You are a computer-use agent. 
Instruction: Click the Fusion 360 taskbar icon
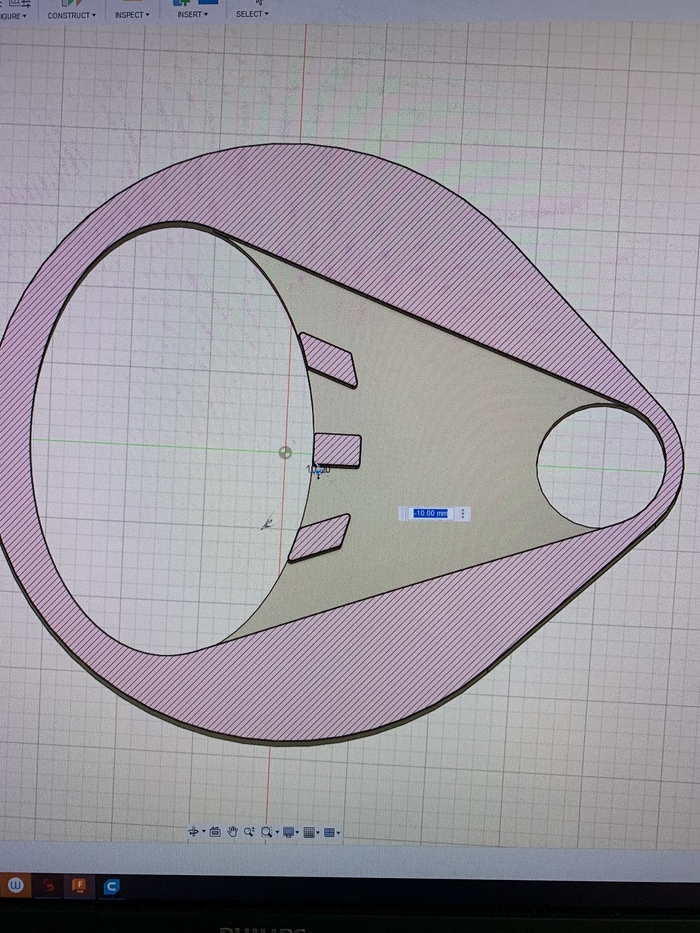(79, 886)
